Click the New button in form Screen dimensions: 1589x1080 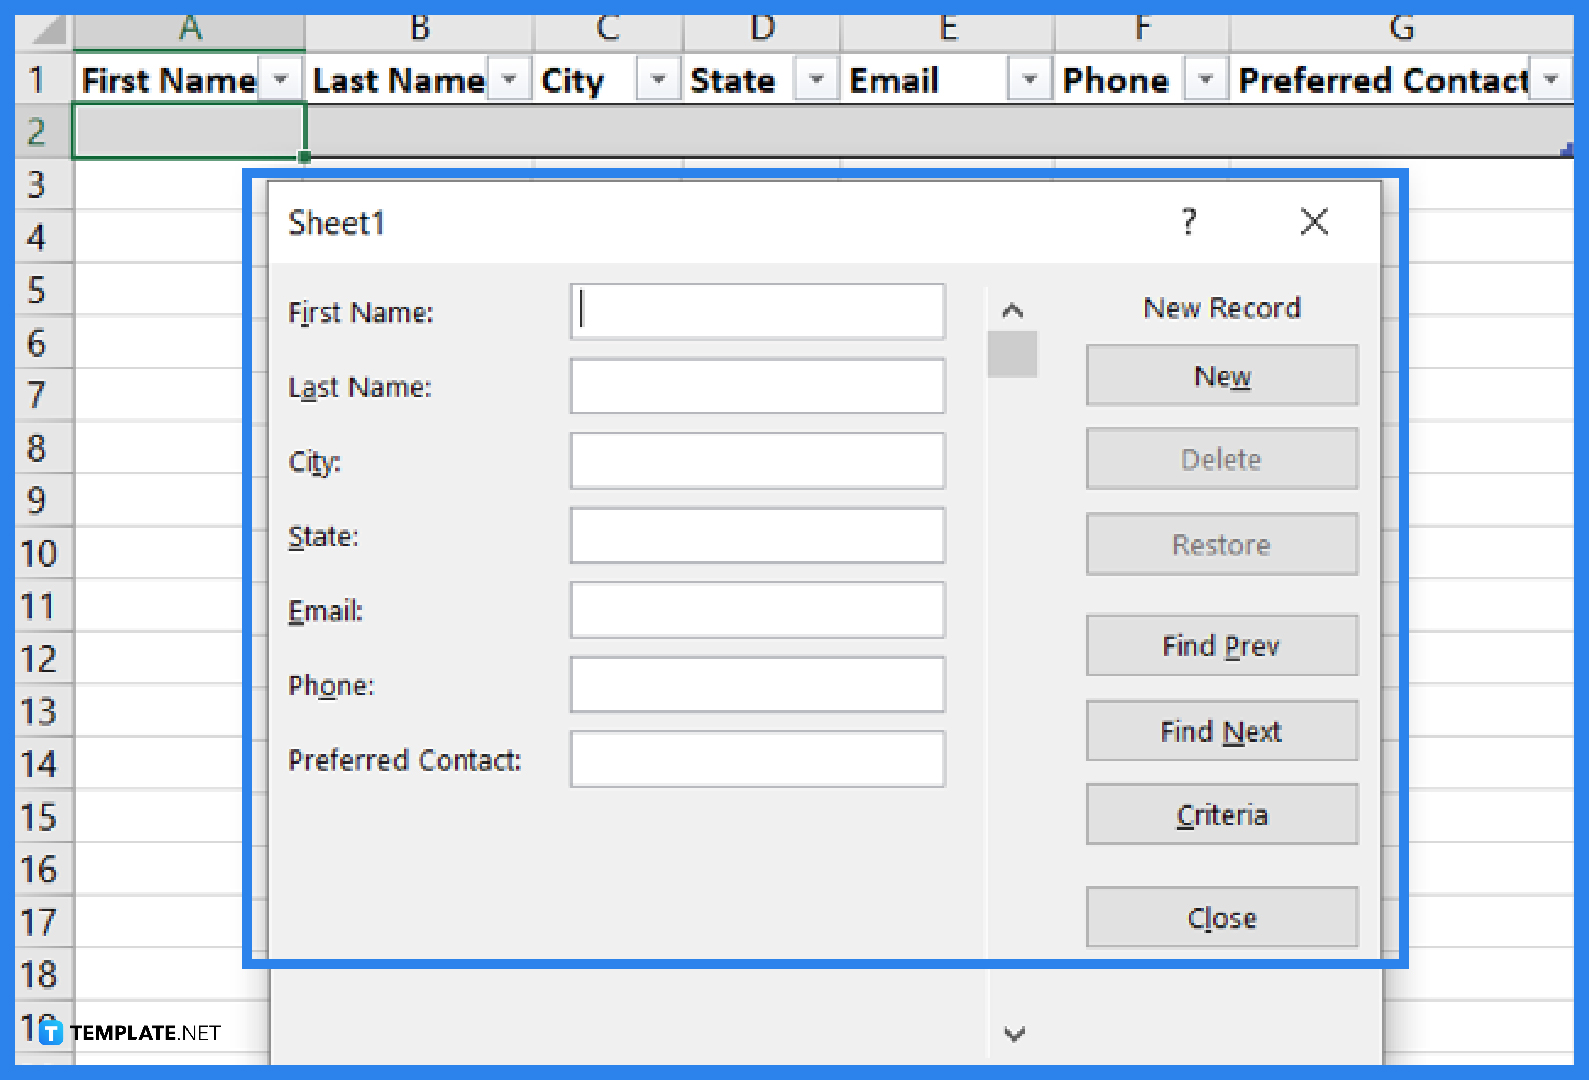point(1222,376)
